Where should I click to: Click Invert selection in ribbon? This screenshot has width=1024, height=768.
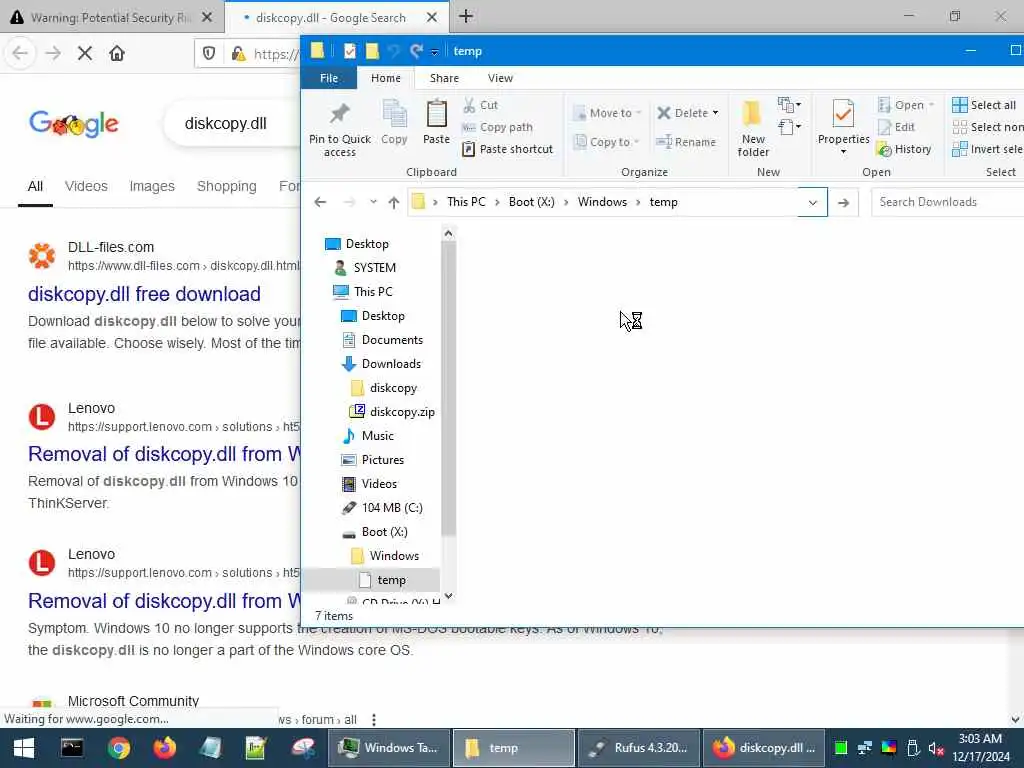[987, 149]
